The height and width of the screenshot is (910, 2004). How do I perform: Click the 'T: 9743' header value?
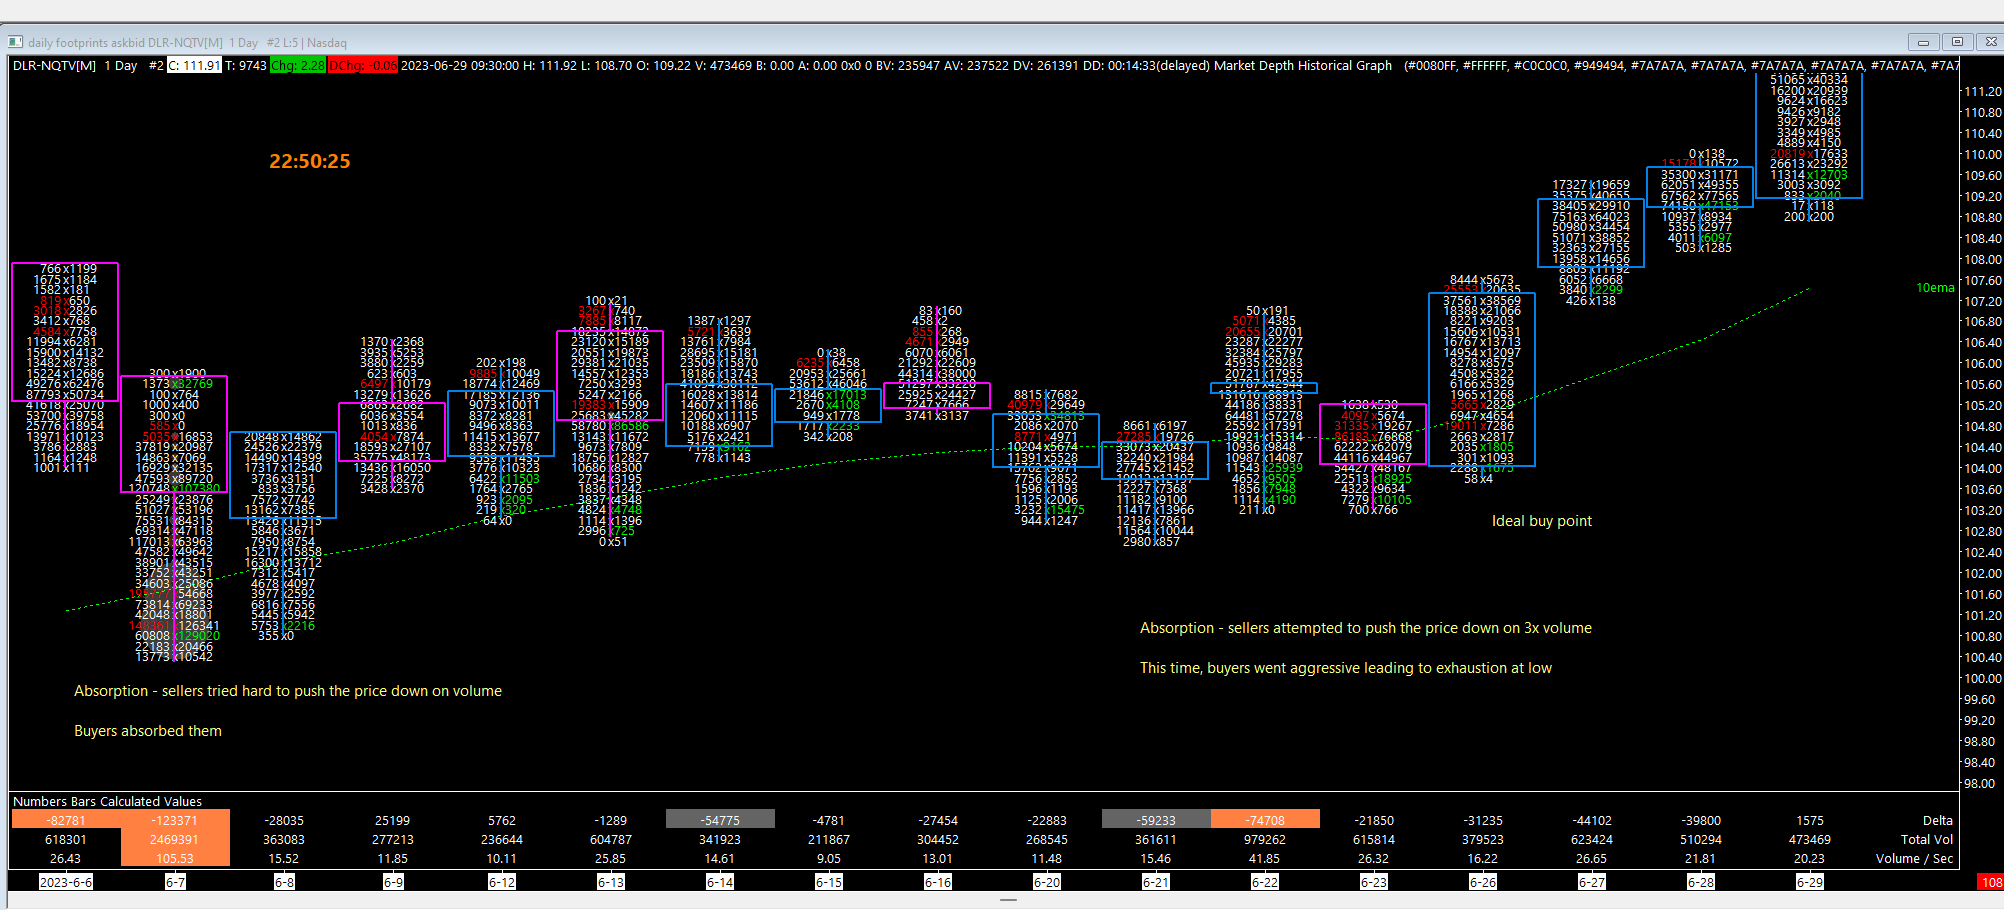[246, 65]
